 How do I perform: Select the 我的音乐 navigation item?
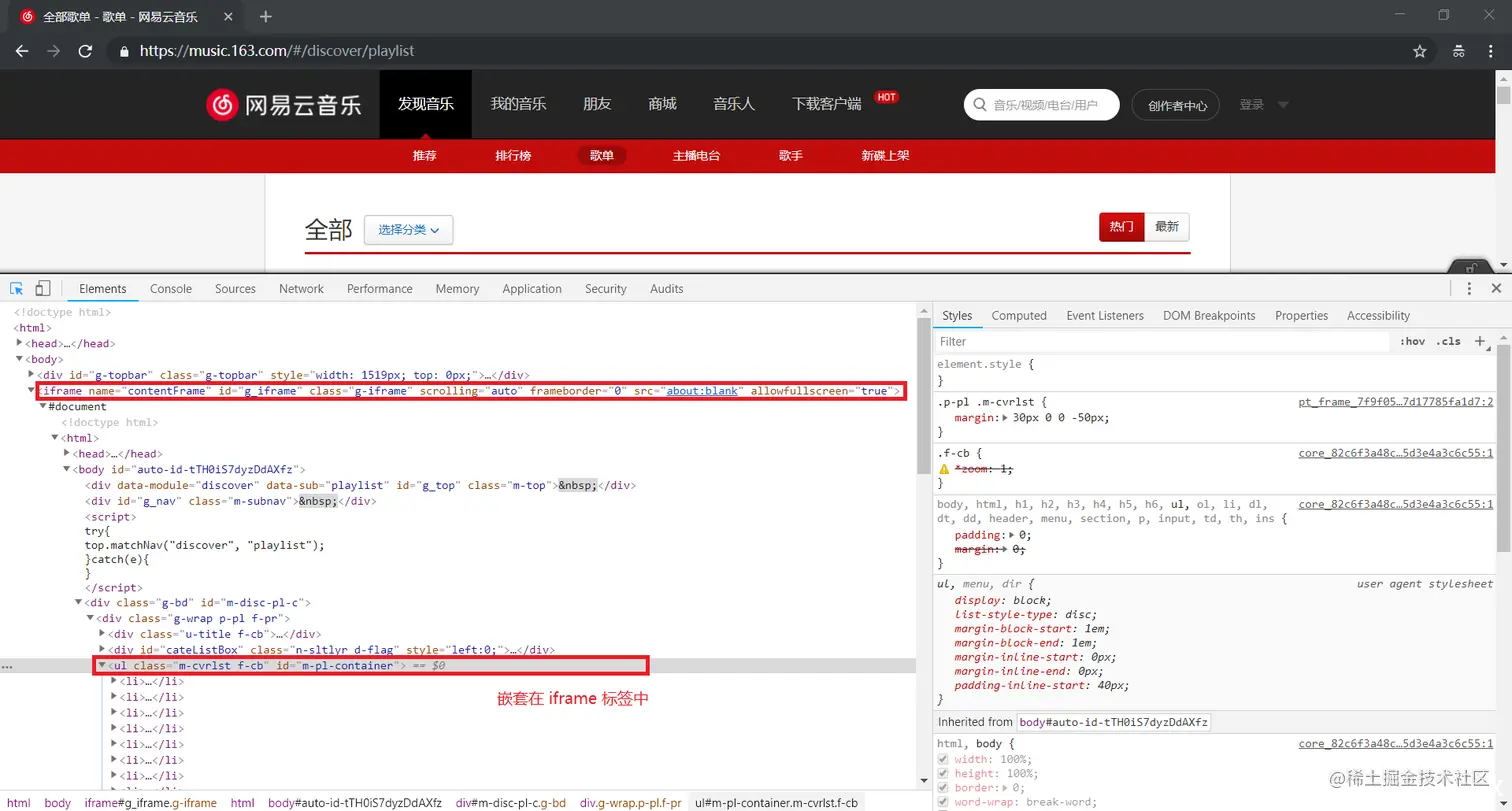[x=518, y=104]
